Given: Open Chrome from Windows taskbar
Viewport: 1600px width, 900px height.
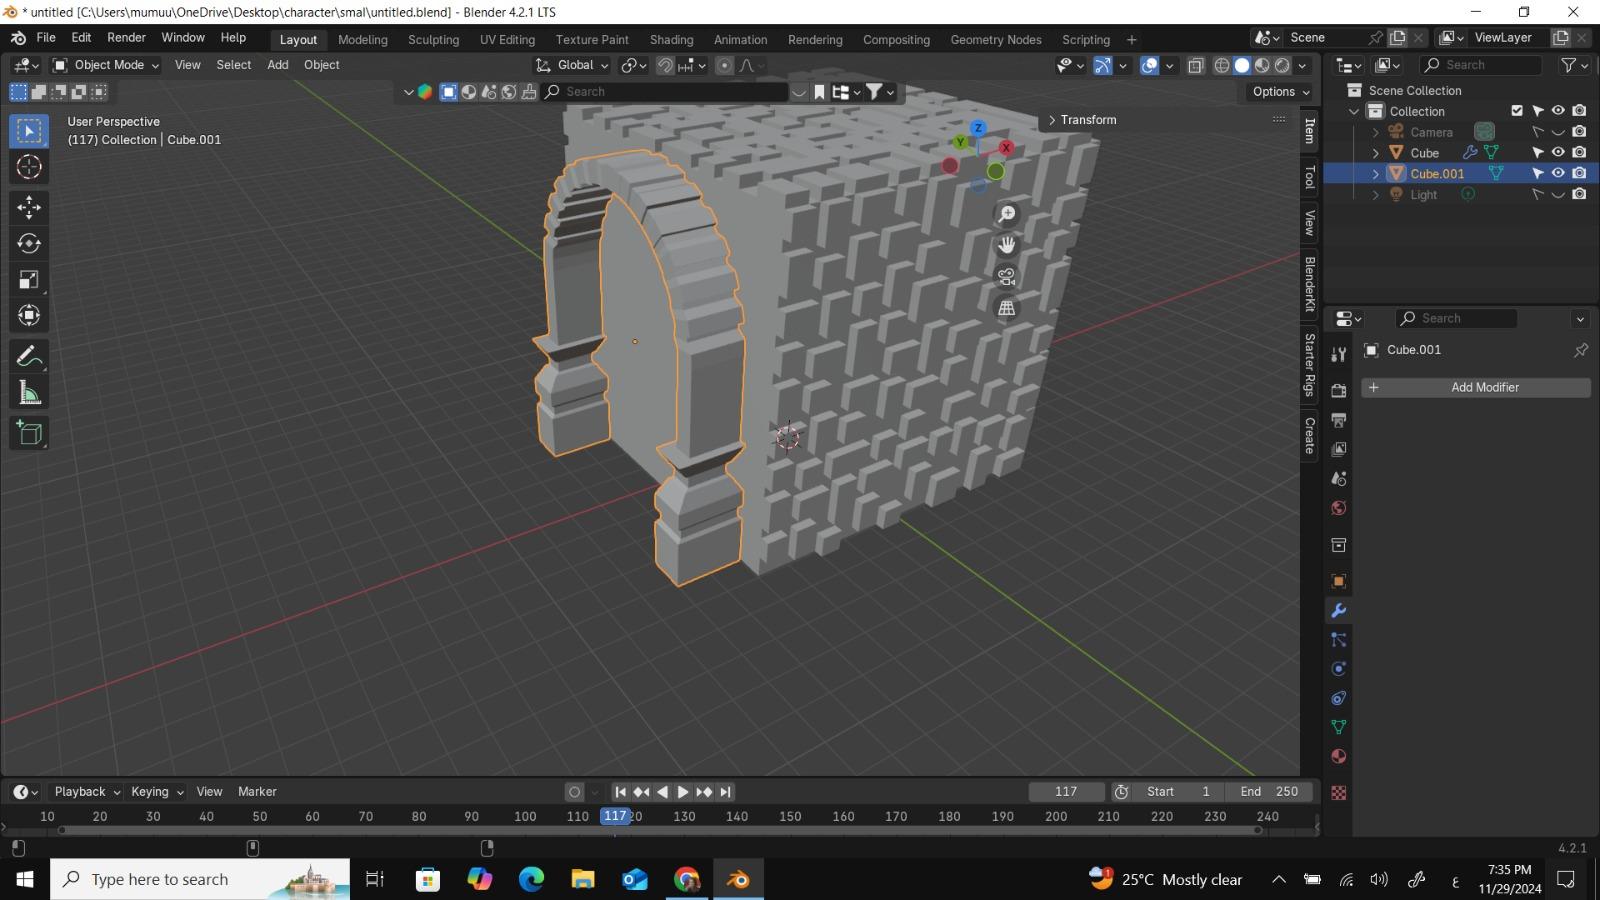Looking at the screenshot, I should [687, 879].
